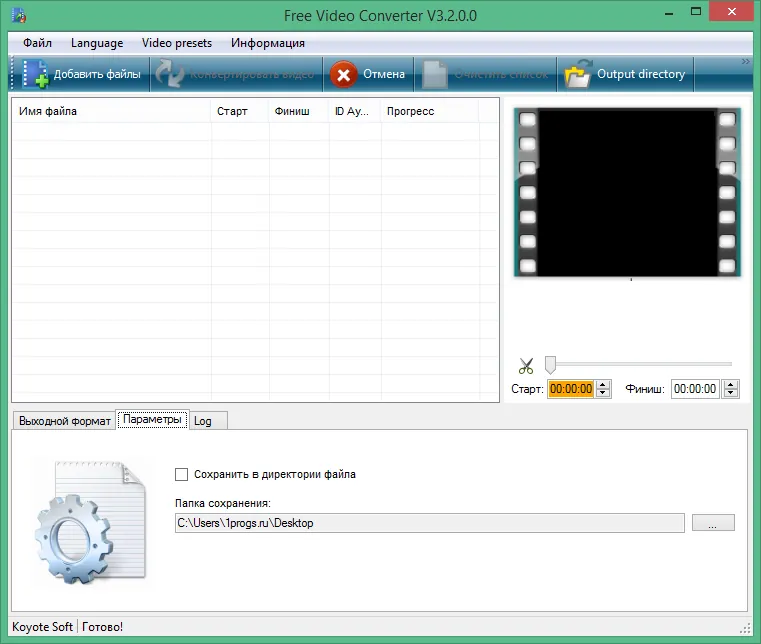The height and width of the screenshot is (644, 761).
Task: Click the Прогресс column header
Action: coord(430,111)
